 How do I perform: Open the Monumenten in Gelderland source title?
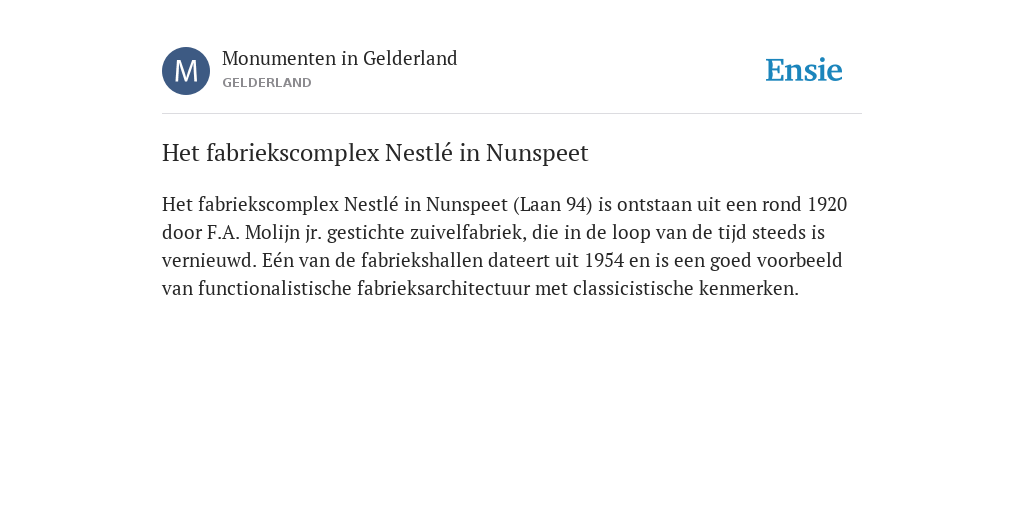click(x=340, y=59)
